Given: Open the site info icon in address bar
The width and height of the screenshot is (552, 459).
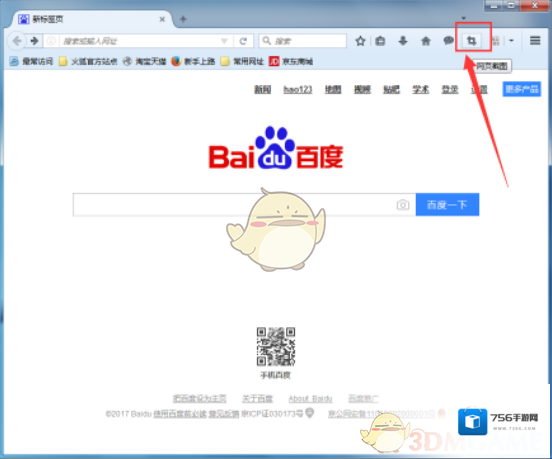Looking at the screenshot, I should coord(51,41).
